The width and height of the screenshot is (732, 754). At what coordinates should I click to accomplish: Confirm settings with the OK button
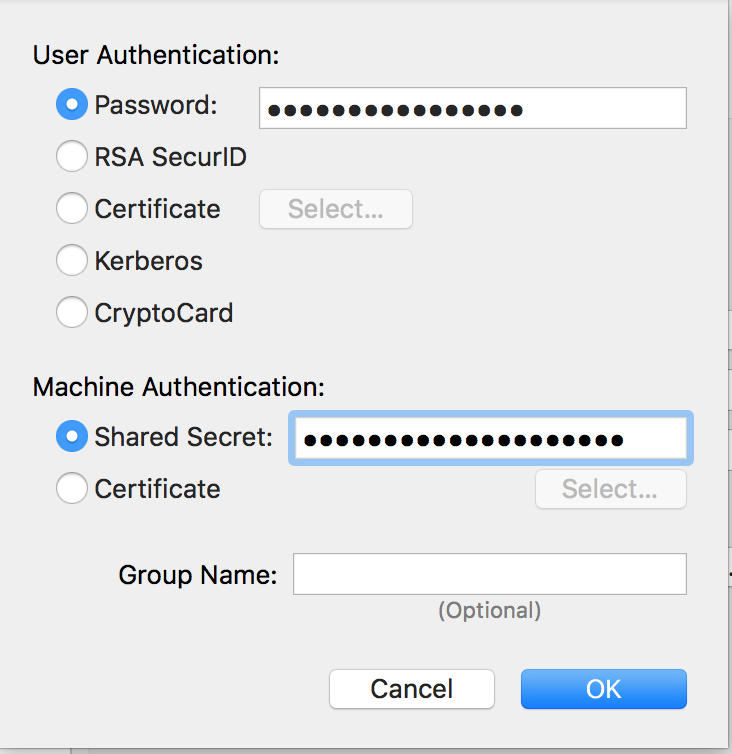click(603, 689)
